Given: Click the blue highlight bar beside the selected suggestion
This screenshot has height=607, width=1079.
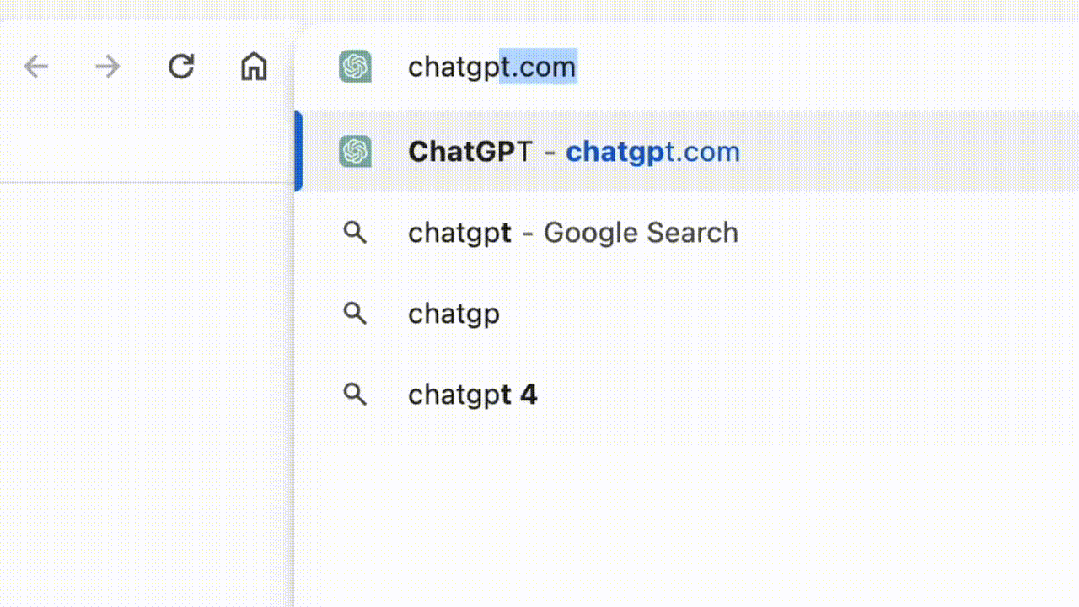Looking at the screenshot, I should 297,151.
